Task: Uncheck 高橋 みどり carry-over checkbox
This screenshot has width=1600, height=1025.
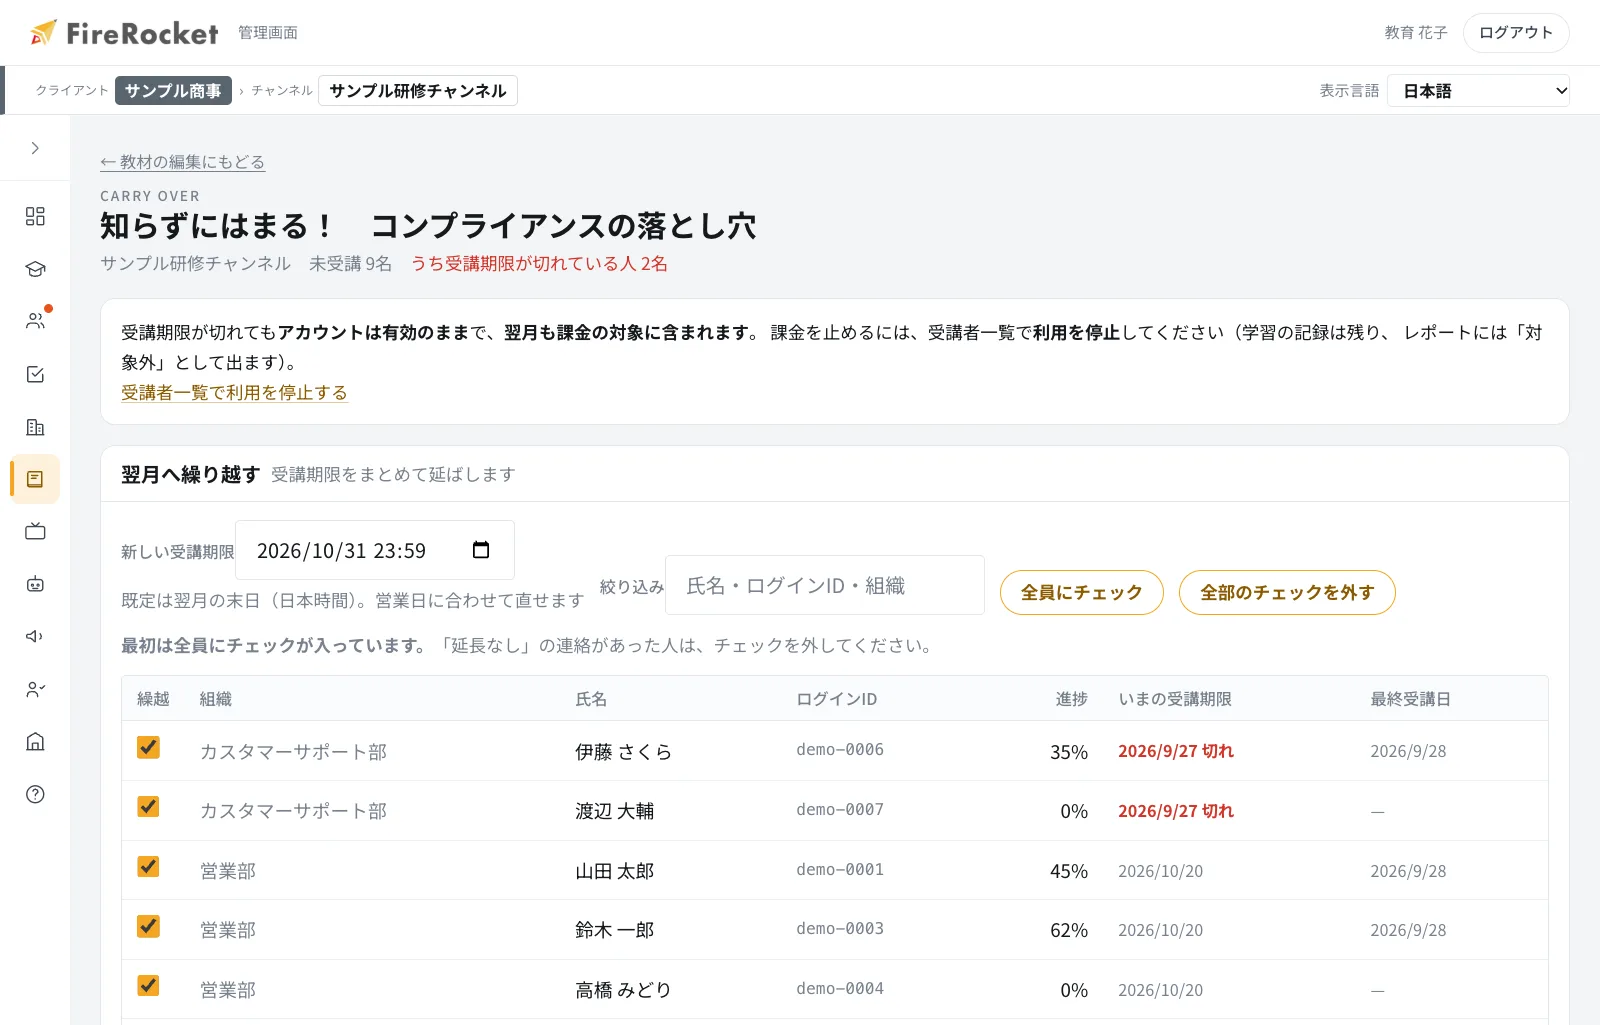Action: point(148,985)
